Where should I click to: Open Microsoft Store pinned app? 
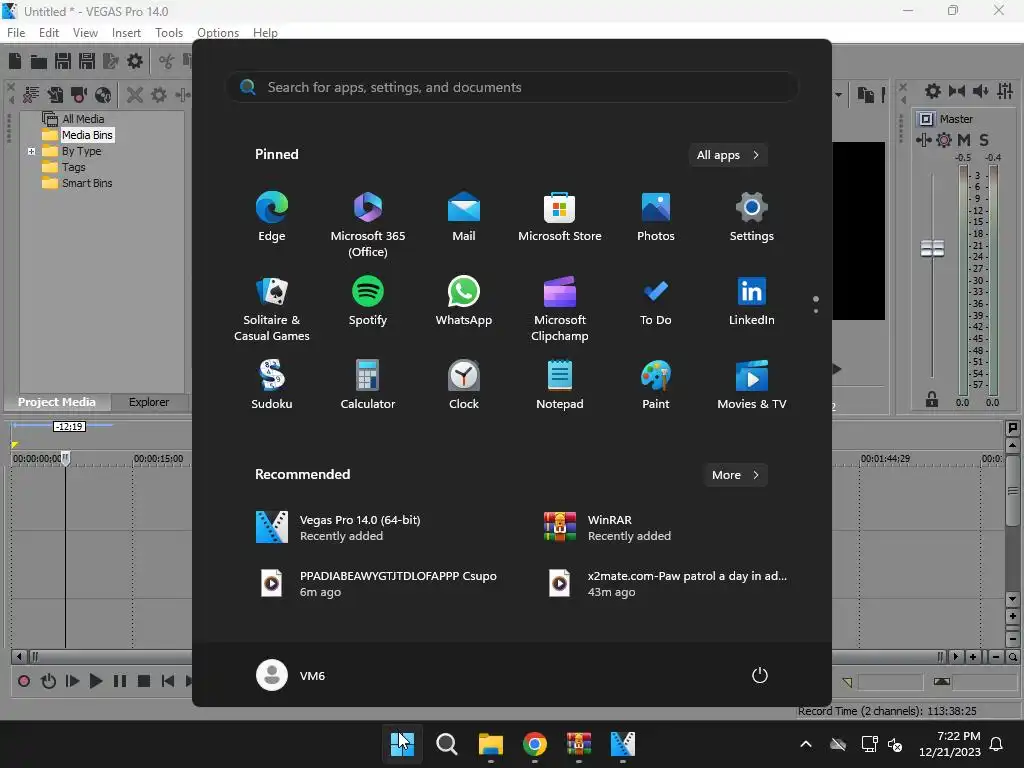tap(560, 217)
